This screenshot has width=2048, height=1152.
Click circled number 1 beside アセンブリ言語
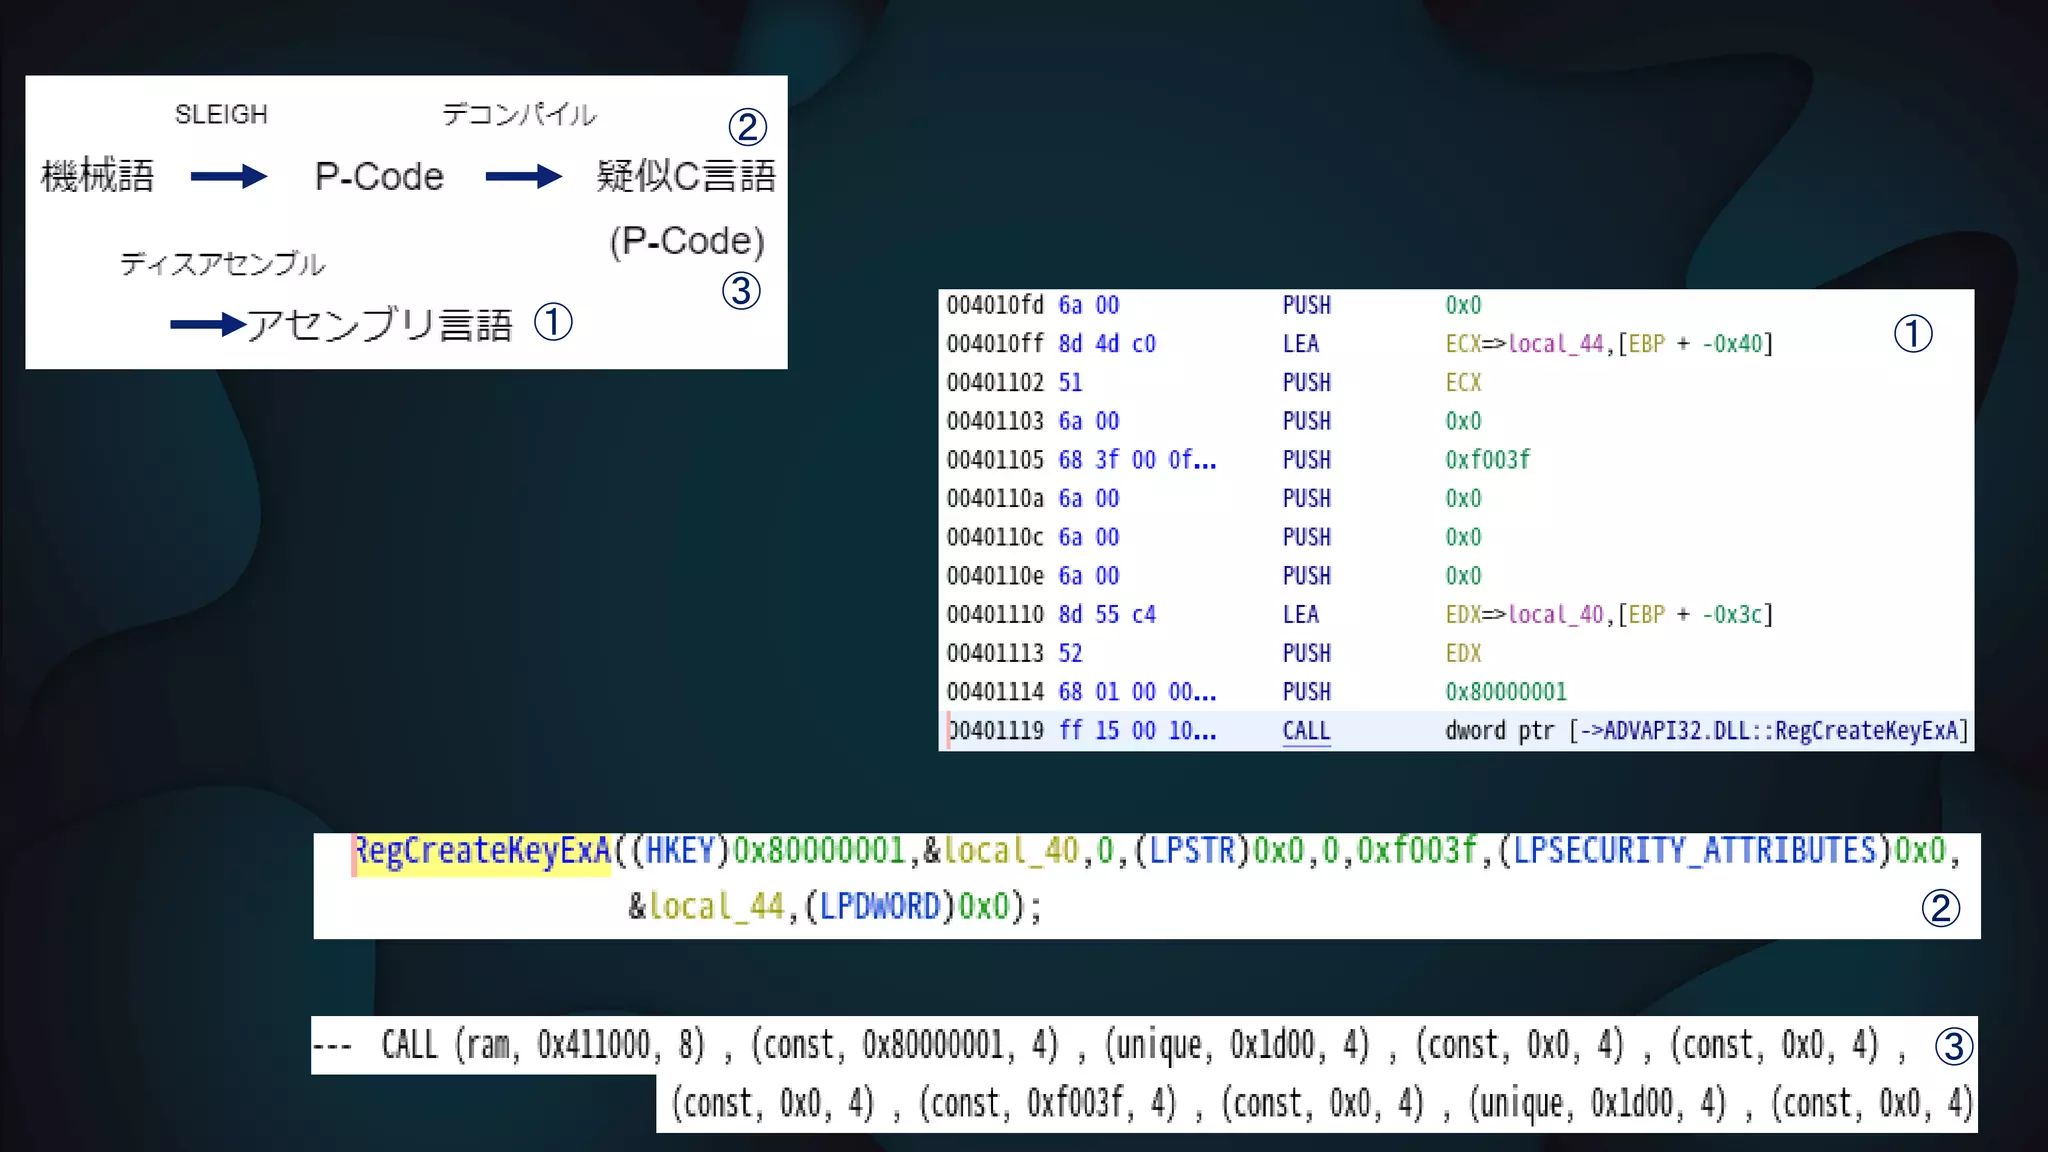click(553, 322)
